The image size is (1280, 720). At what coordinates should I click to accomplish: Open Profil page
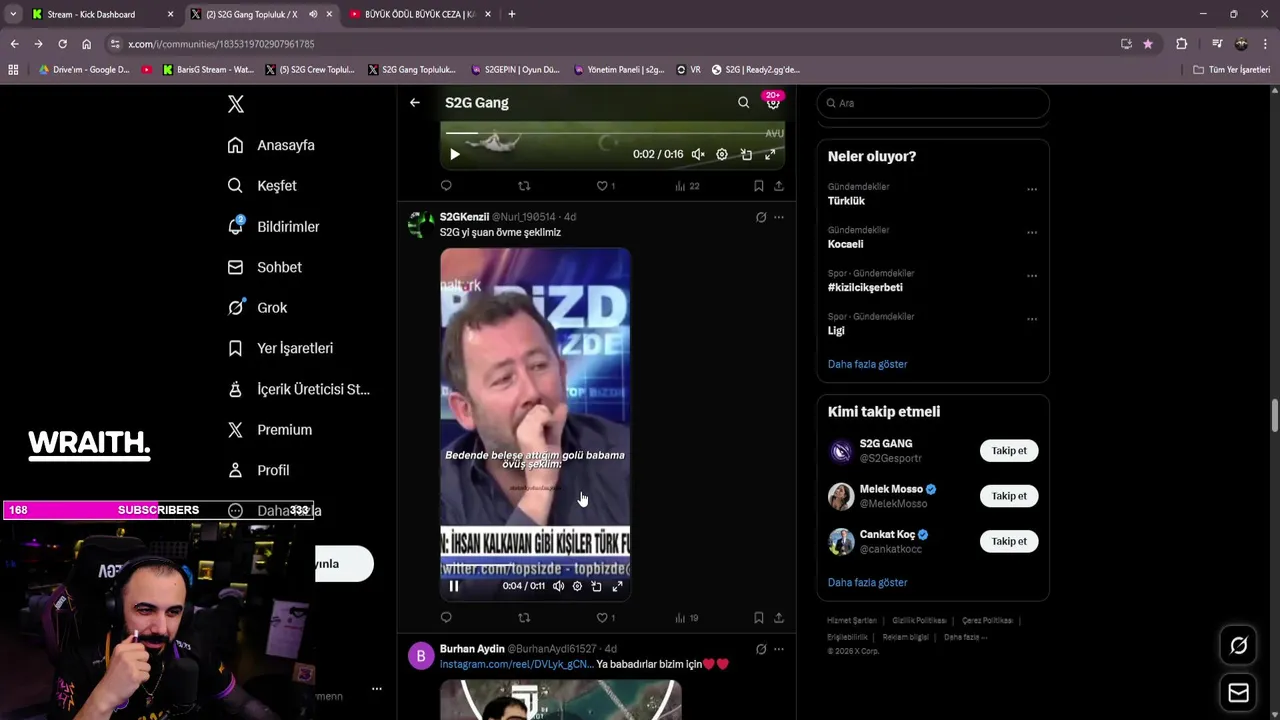tap(258, 470)
